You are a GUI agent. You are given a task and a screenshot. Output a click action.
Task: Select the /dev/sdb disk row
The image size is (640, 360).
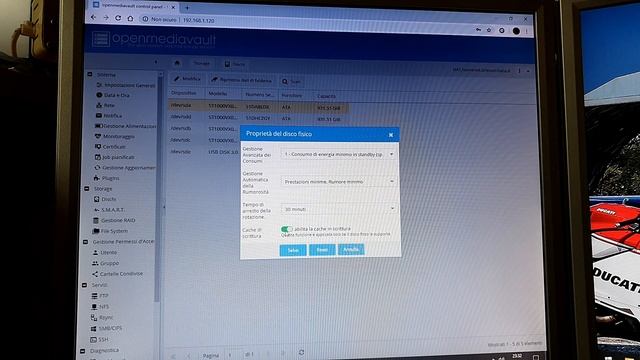pos(204,129)
